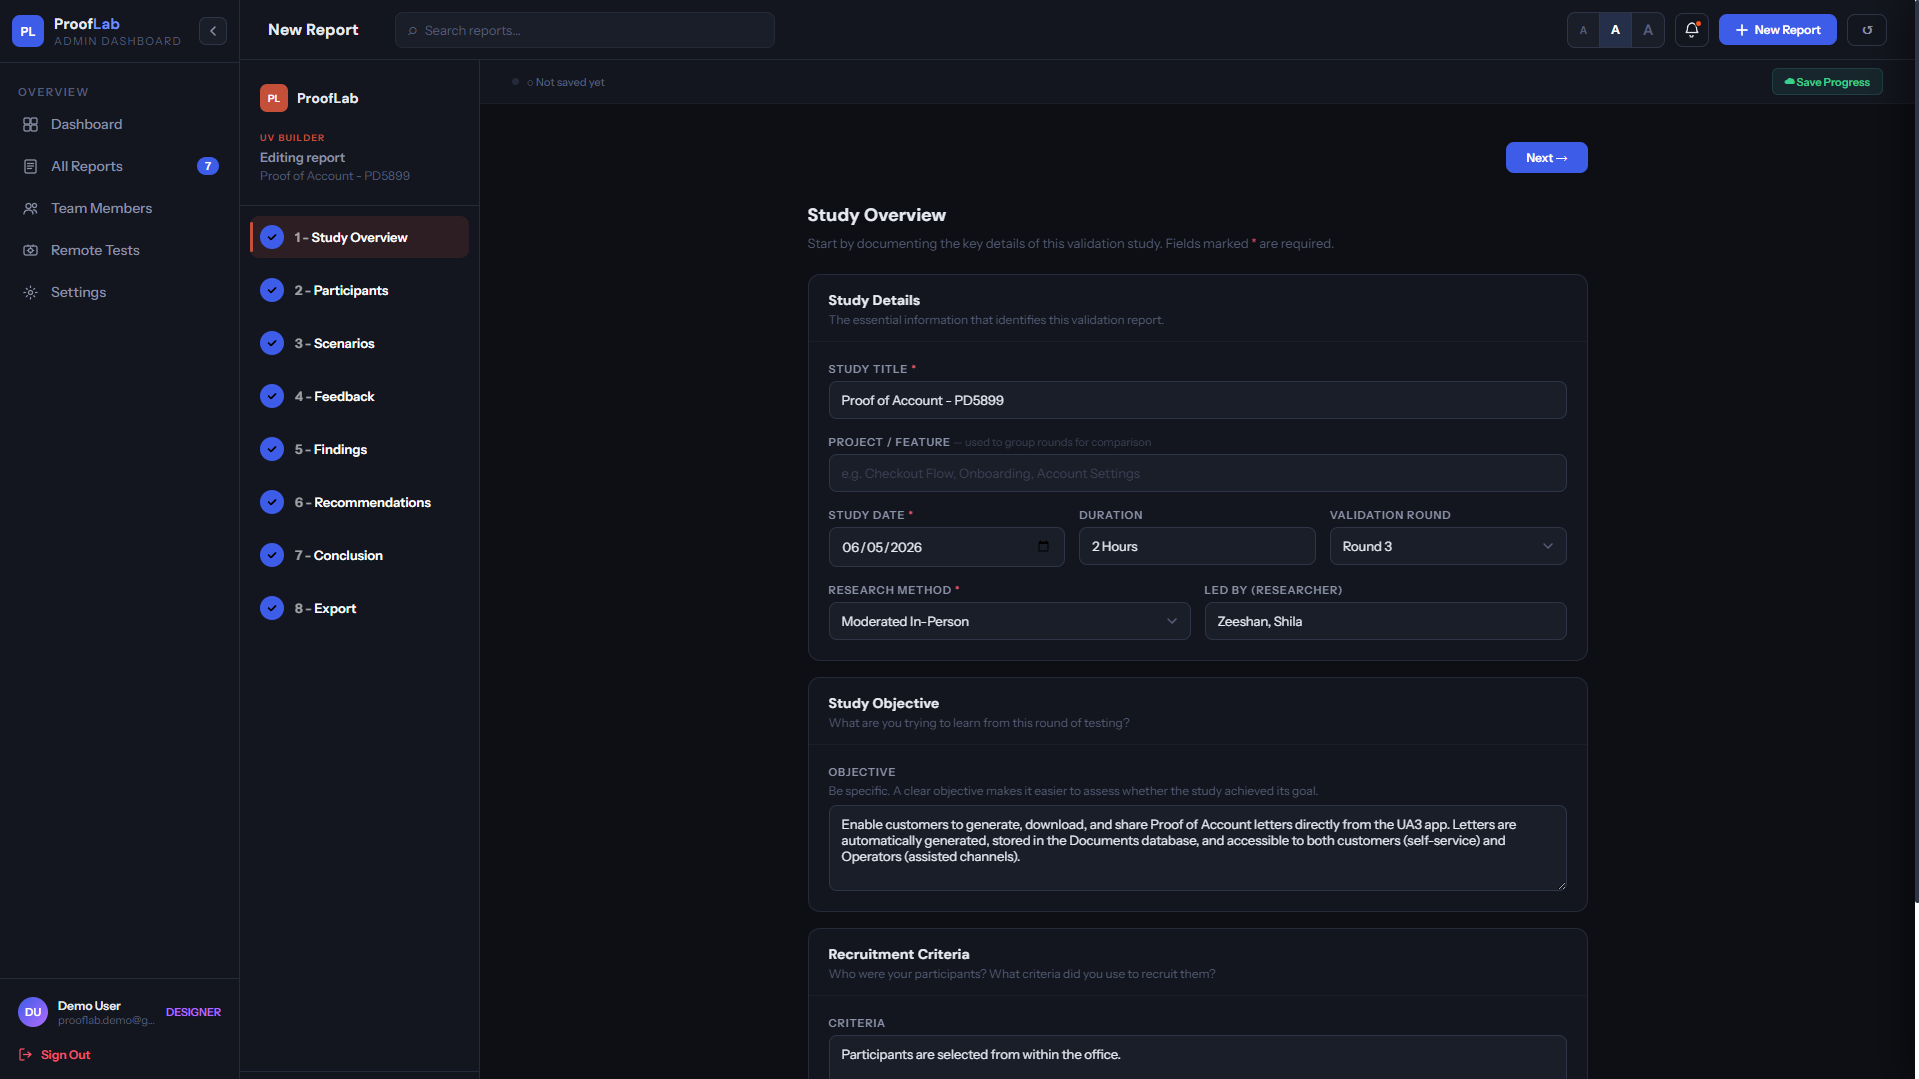This screenshot has width=1919, height=1079.
Task: Open the calendar picker in Study Date
Action: pyautogui.click(x=1043, y=547)
